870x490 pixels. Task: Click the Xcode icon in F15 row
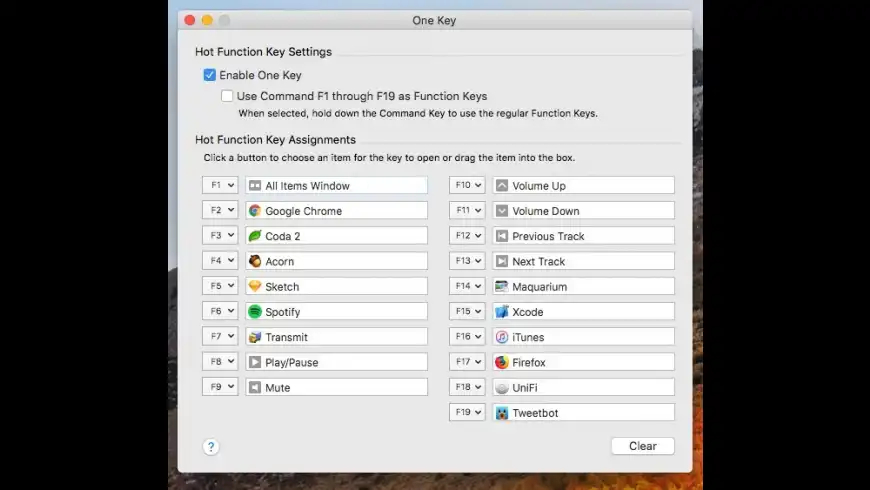coord(502,312)
